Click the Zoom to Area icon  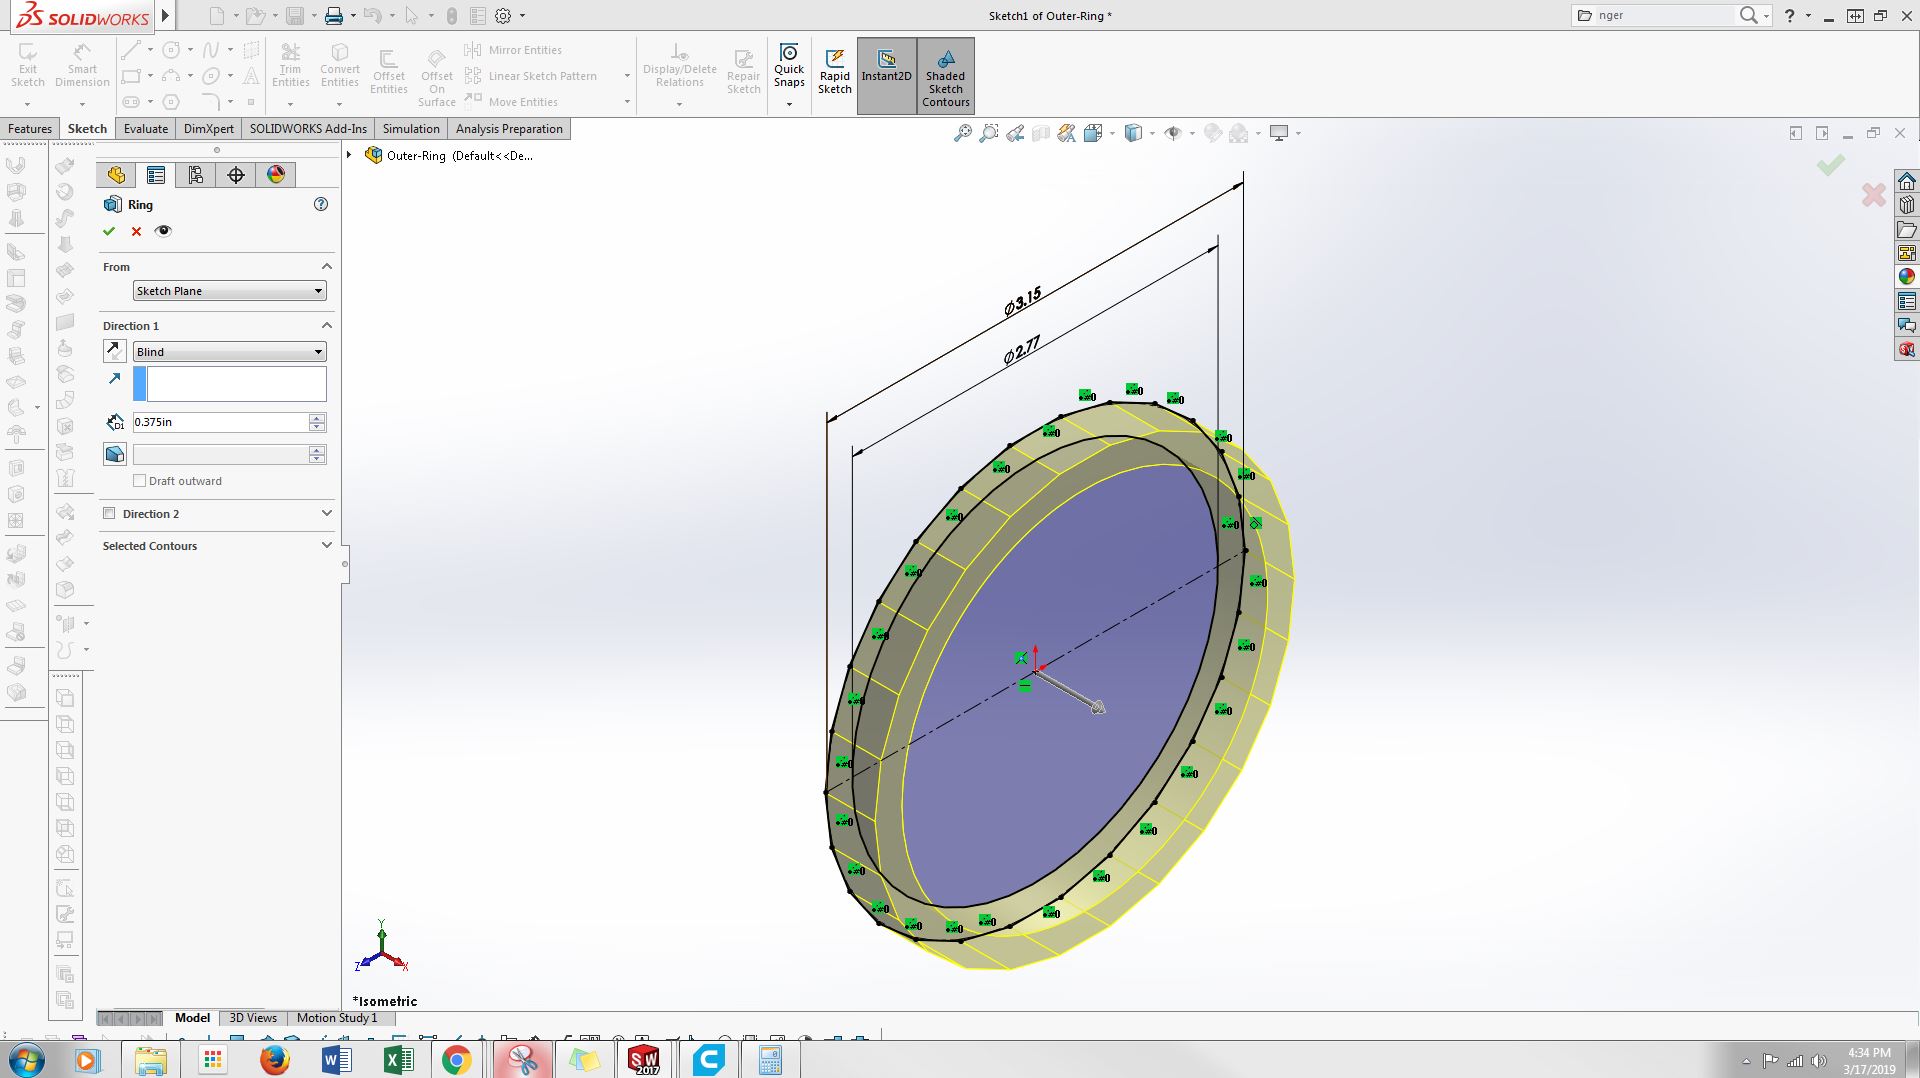click(989, 133)
